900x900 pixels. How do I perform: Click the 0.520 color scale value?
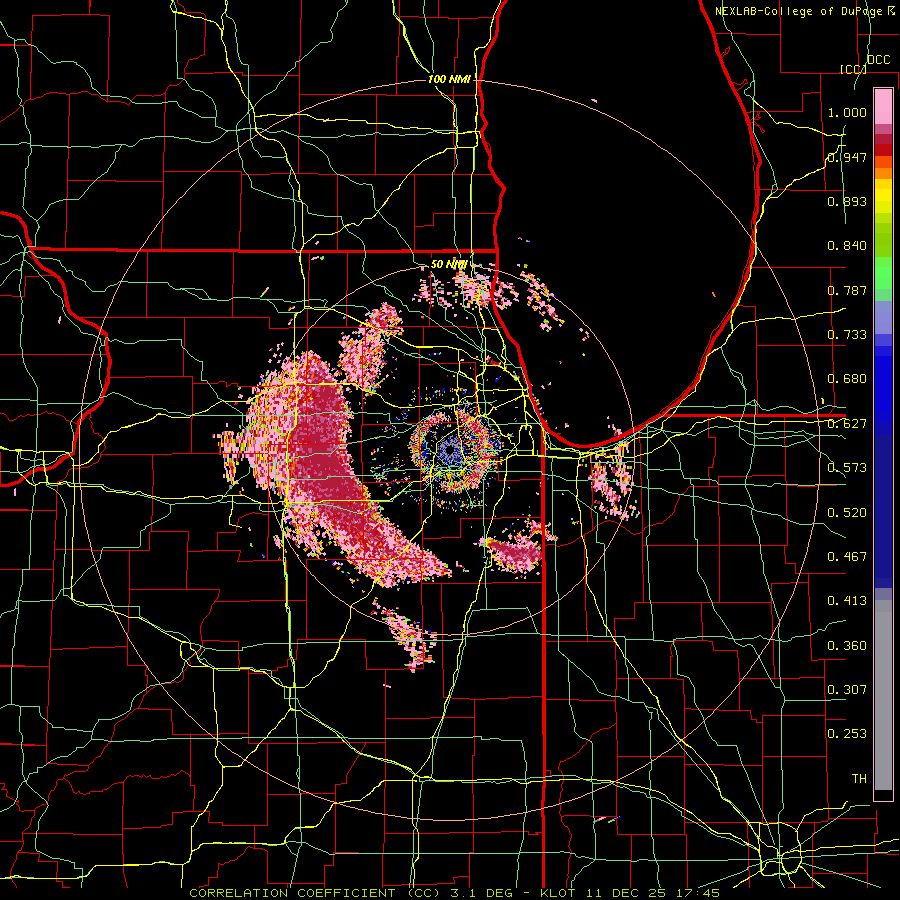(847, 513)
